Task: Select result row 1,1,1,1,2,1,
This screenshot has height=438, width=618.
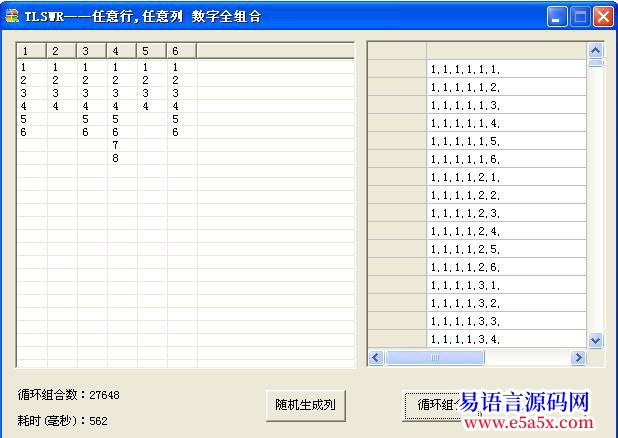Action: click(x=506, y=177)
